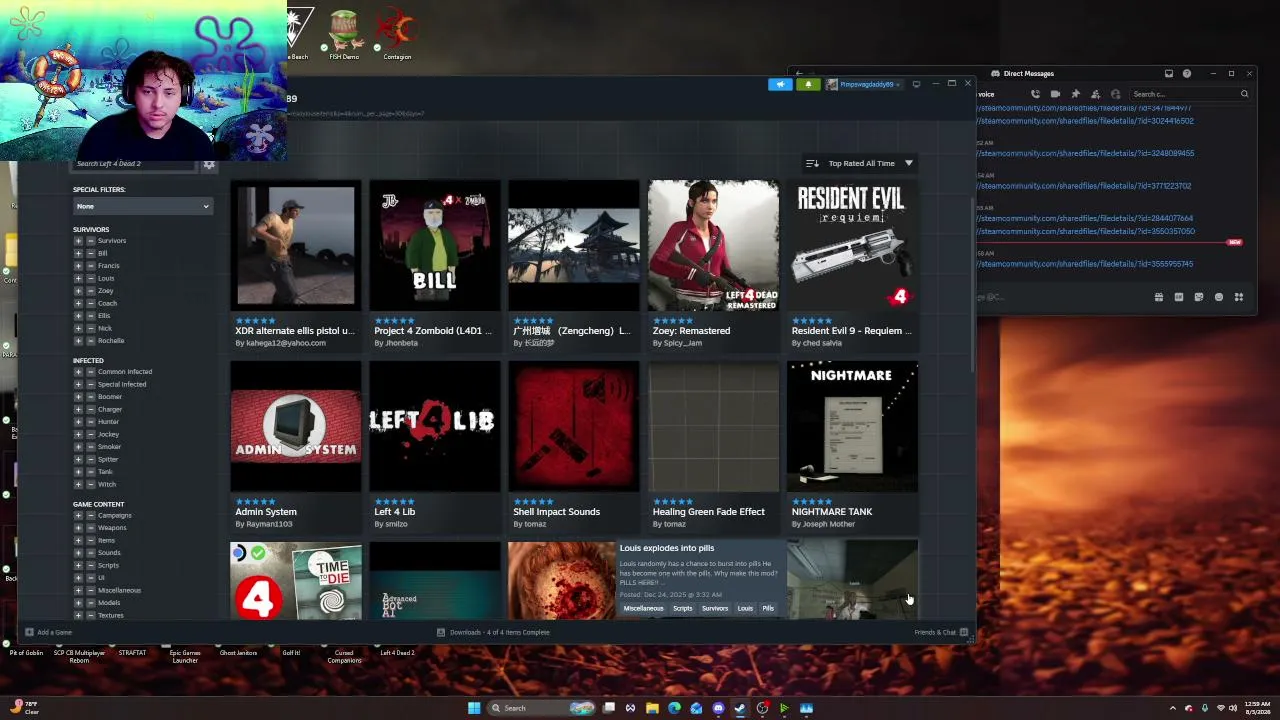Screen dimensions: 1280x720
Task: Select the Survivors tag on mod tooltip
Action: point(715,608)
